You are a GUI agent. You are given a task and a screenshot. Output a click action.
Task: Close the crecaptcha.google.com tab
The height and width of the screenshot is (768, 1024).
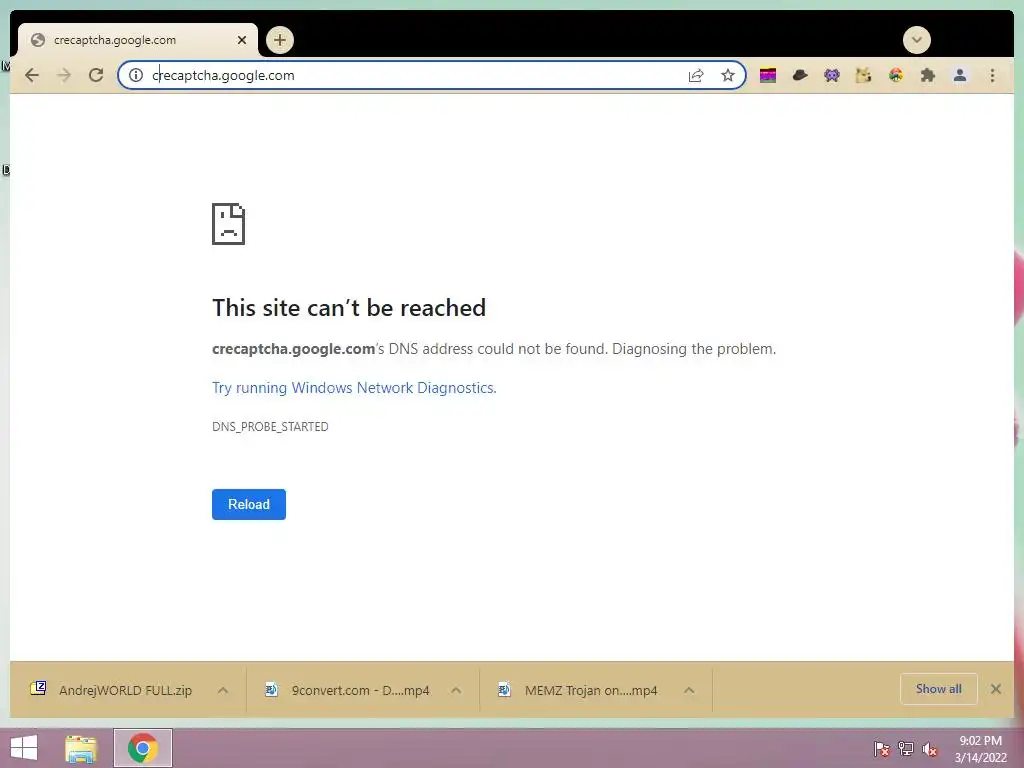[242, 40]
